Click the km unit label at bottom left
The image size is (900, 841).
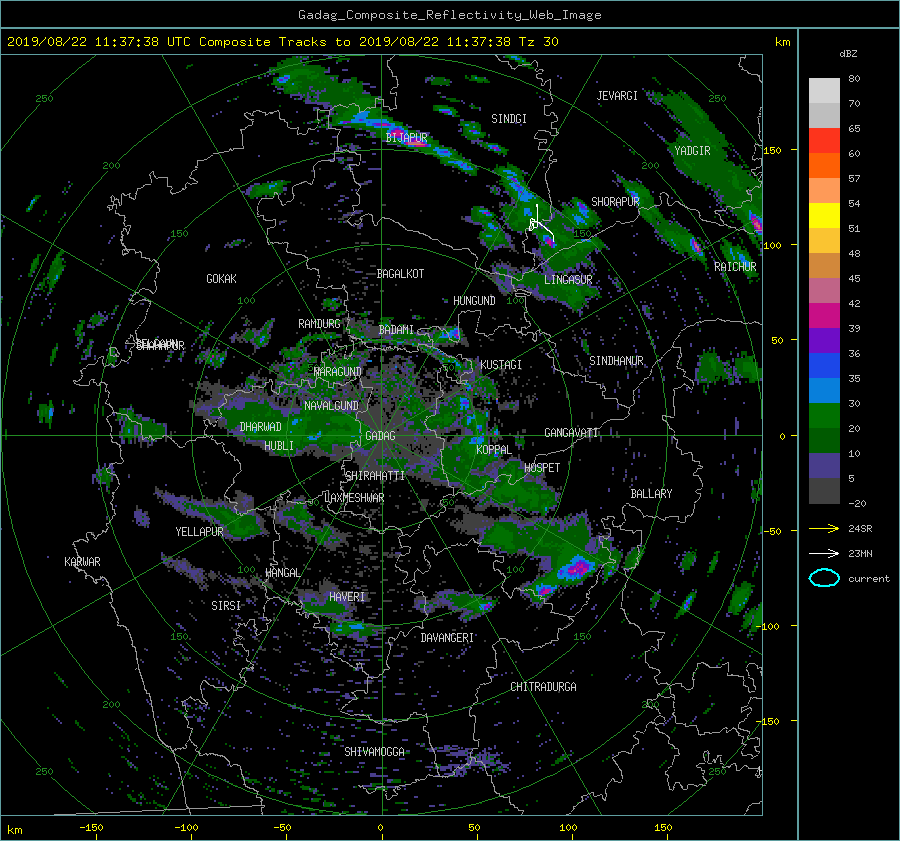click(14, 830)
